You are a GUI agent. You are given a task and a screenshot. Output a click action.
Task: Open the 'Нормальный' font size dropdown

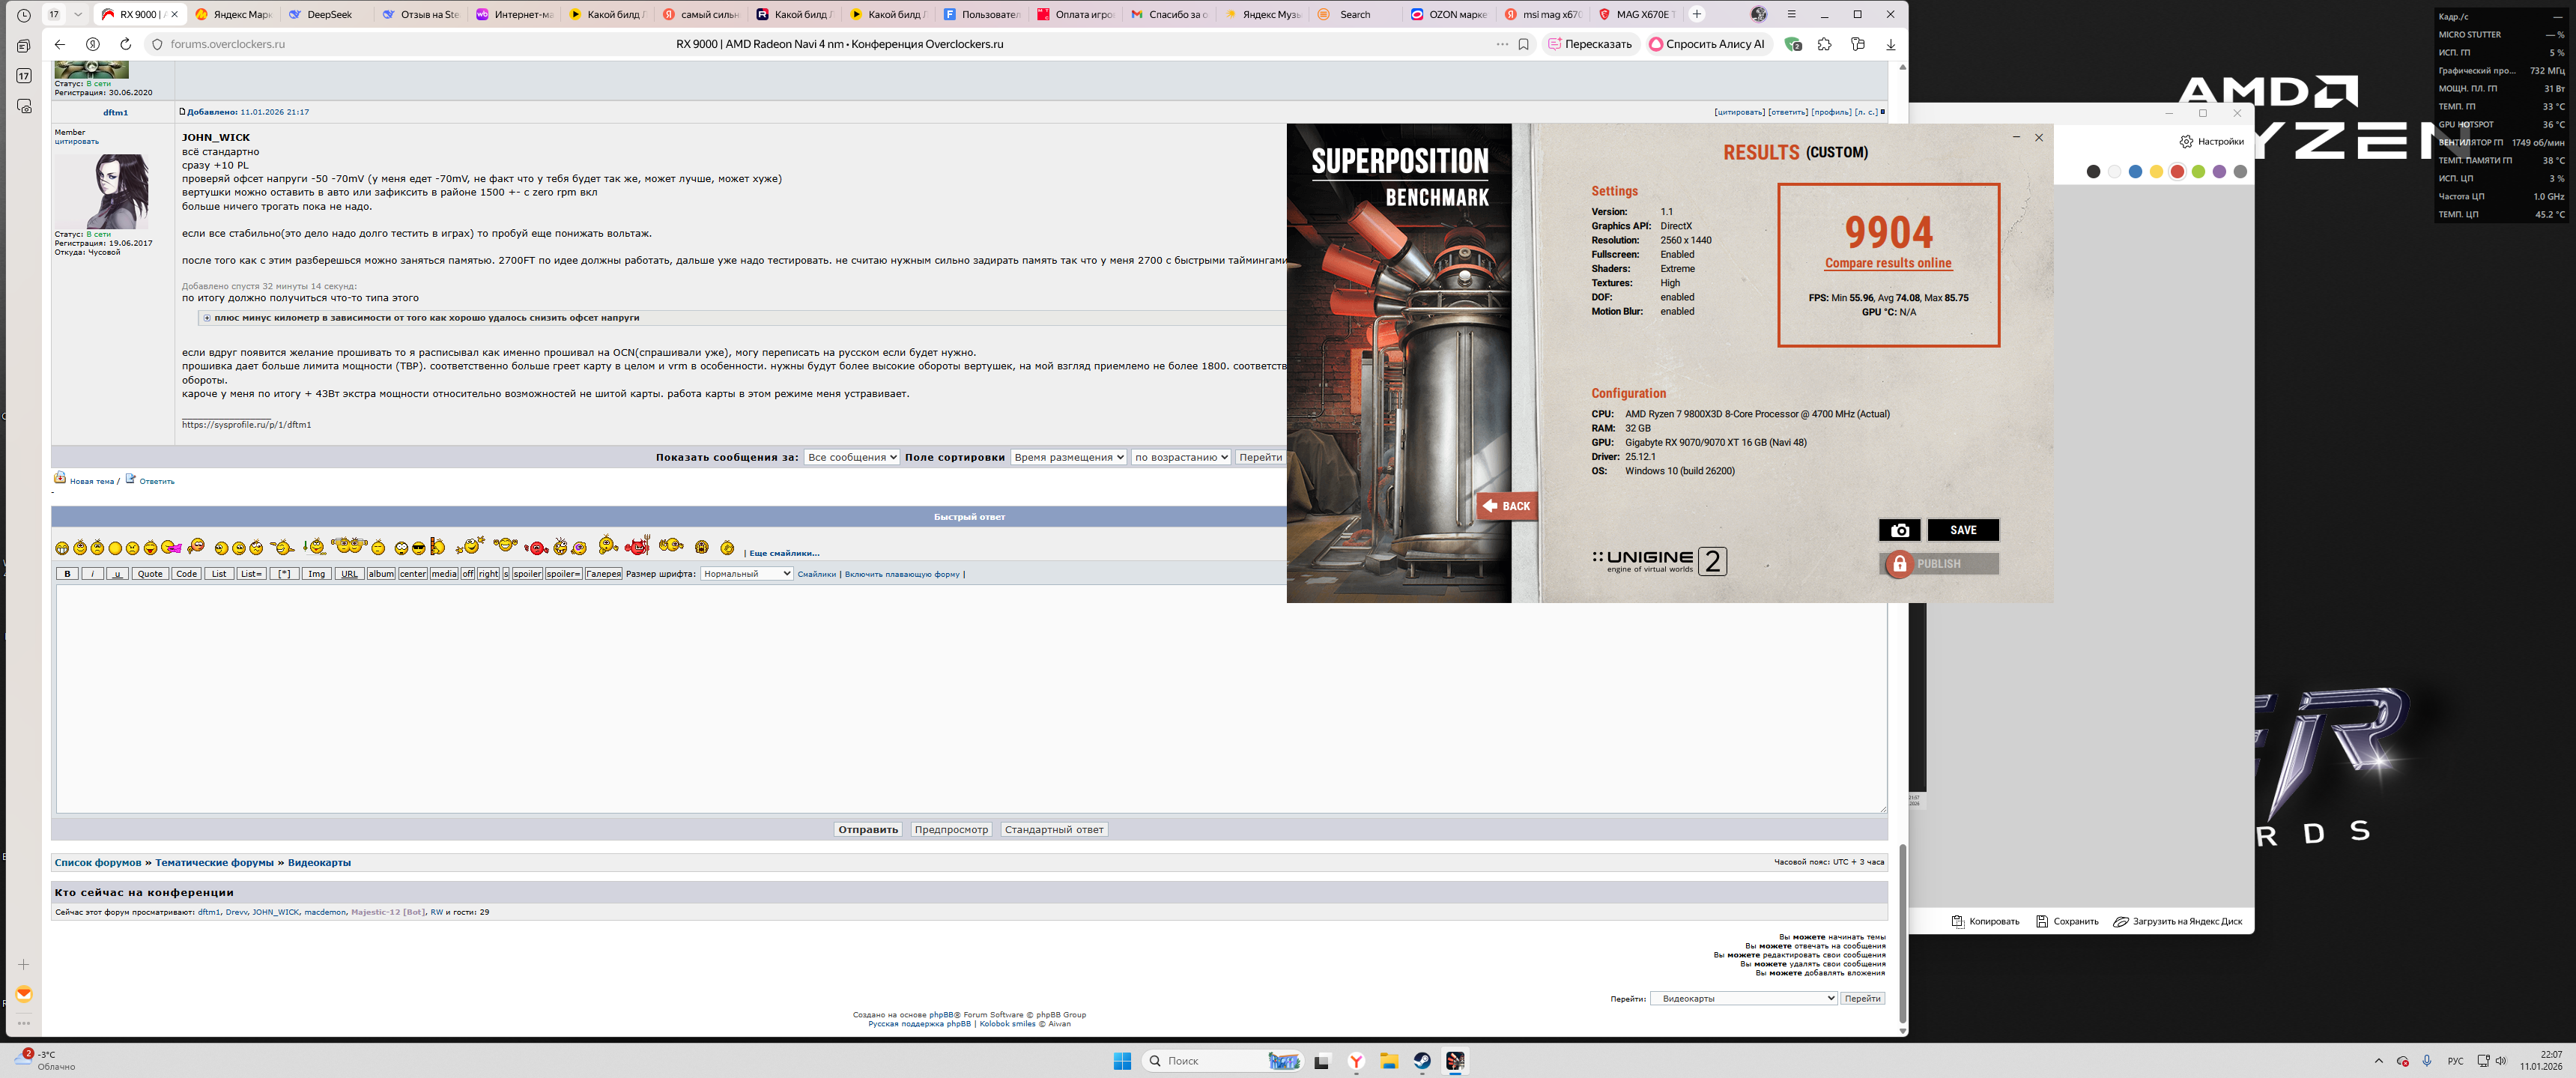[746, 574]
